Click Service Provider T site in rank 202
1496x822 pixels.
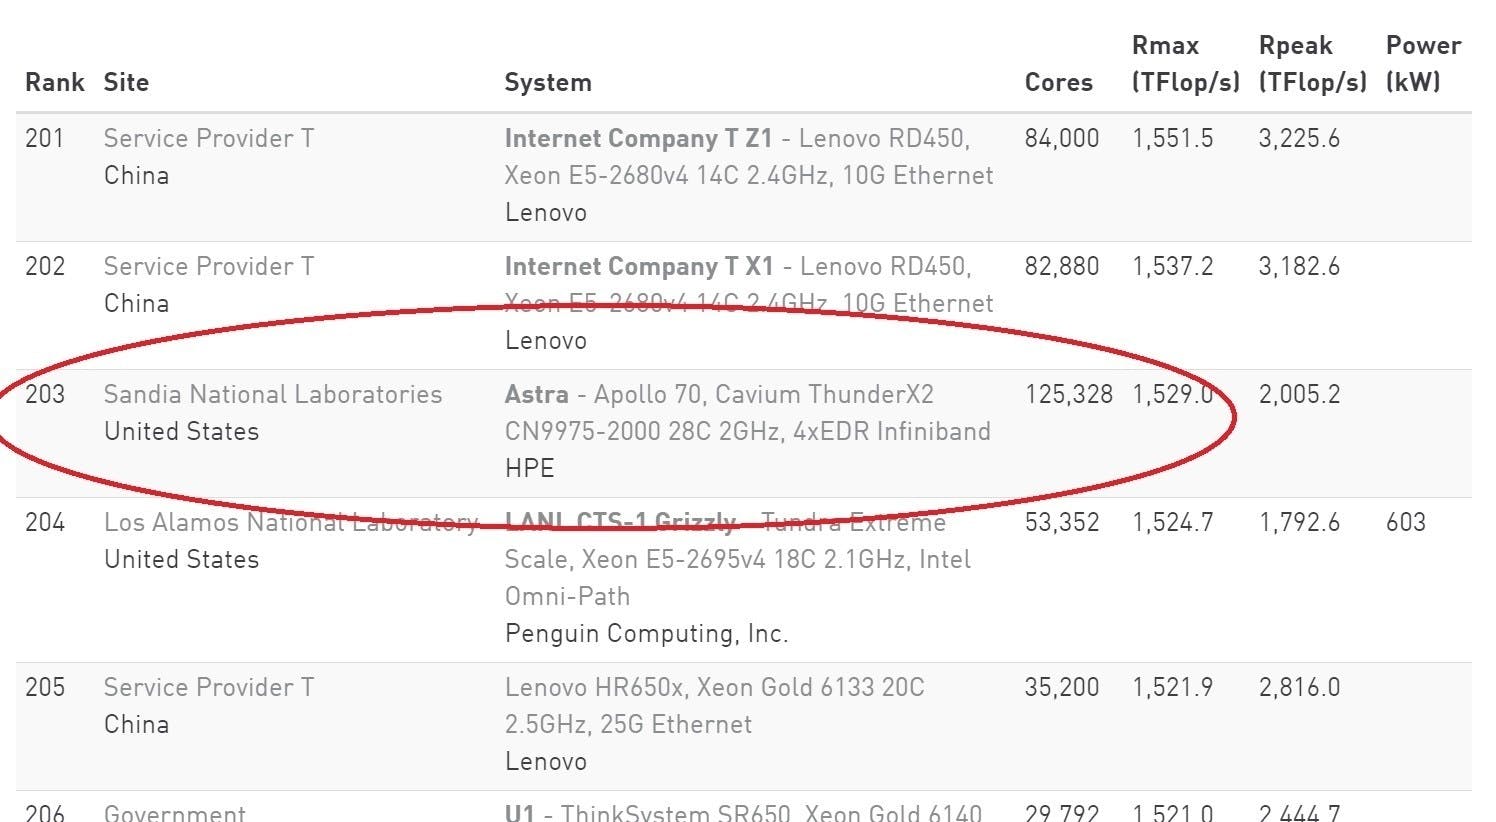coord(209,266)
